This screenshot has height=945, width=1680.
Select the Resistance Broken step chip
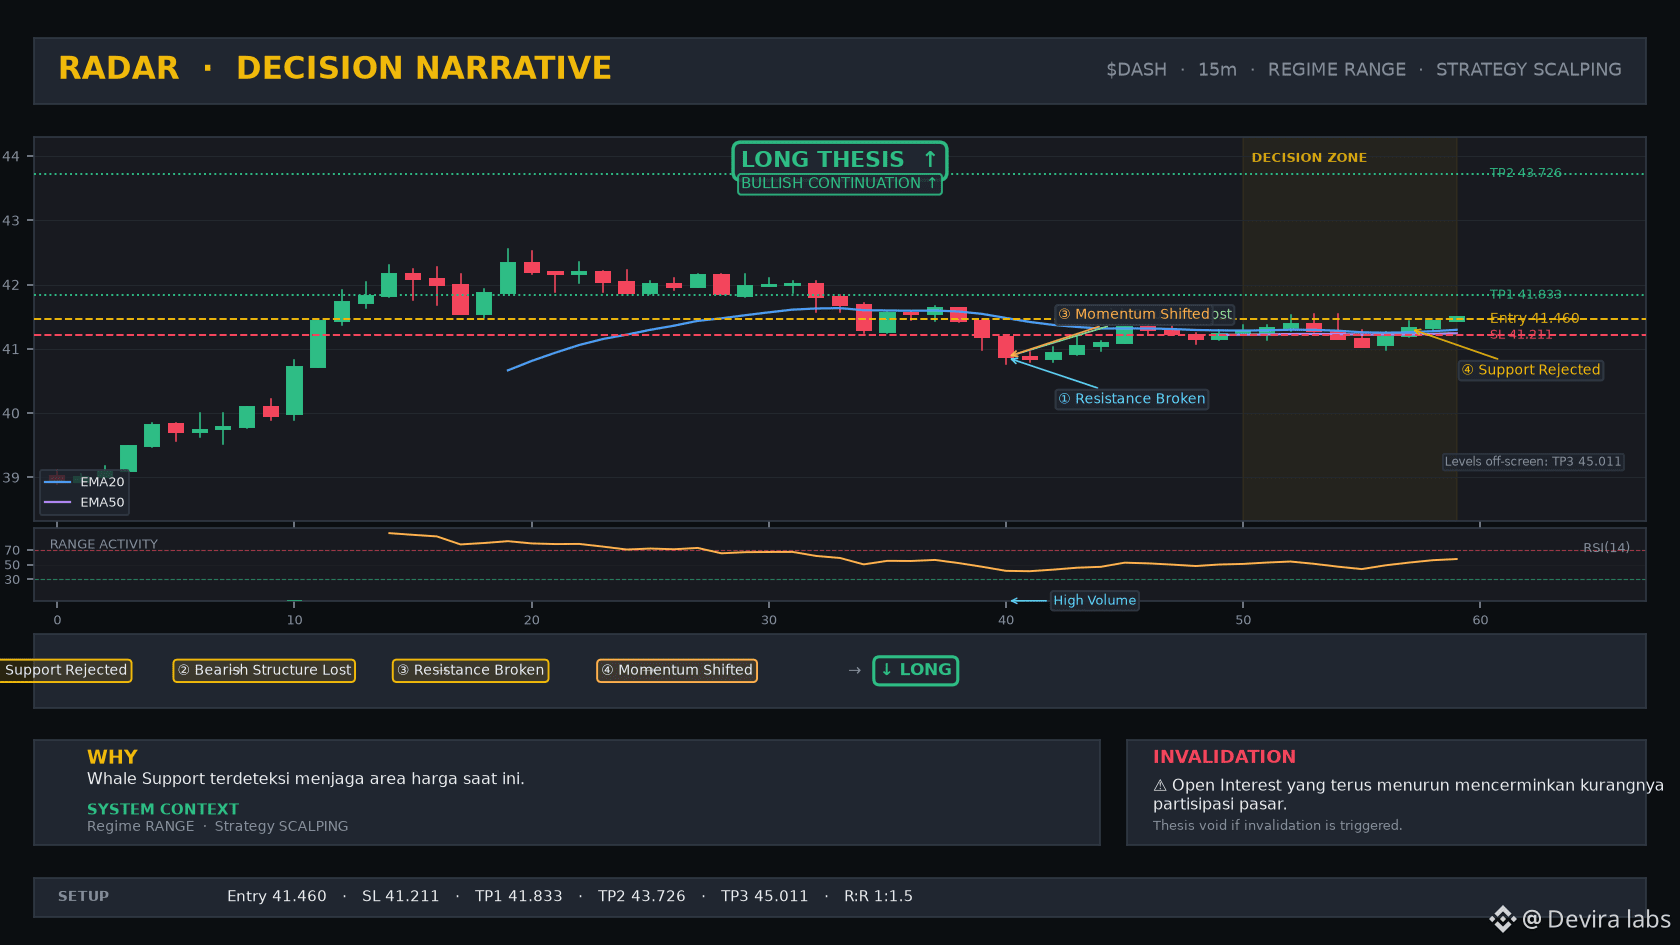click(x=470, y=670)
